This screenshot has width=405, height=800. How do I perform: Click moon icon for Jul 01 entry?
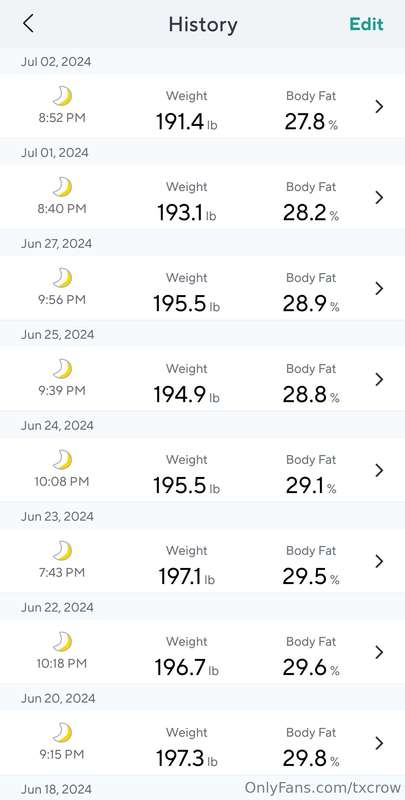coord(62,187)
